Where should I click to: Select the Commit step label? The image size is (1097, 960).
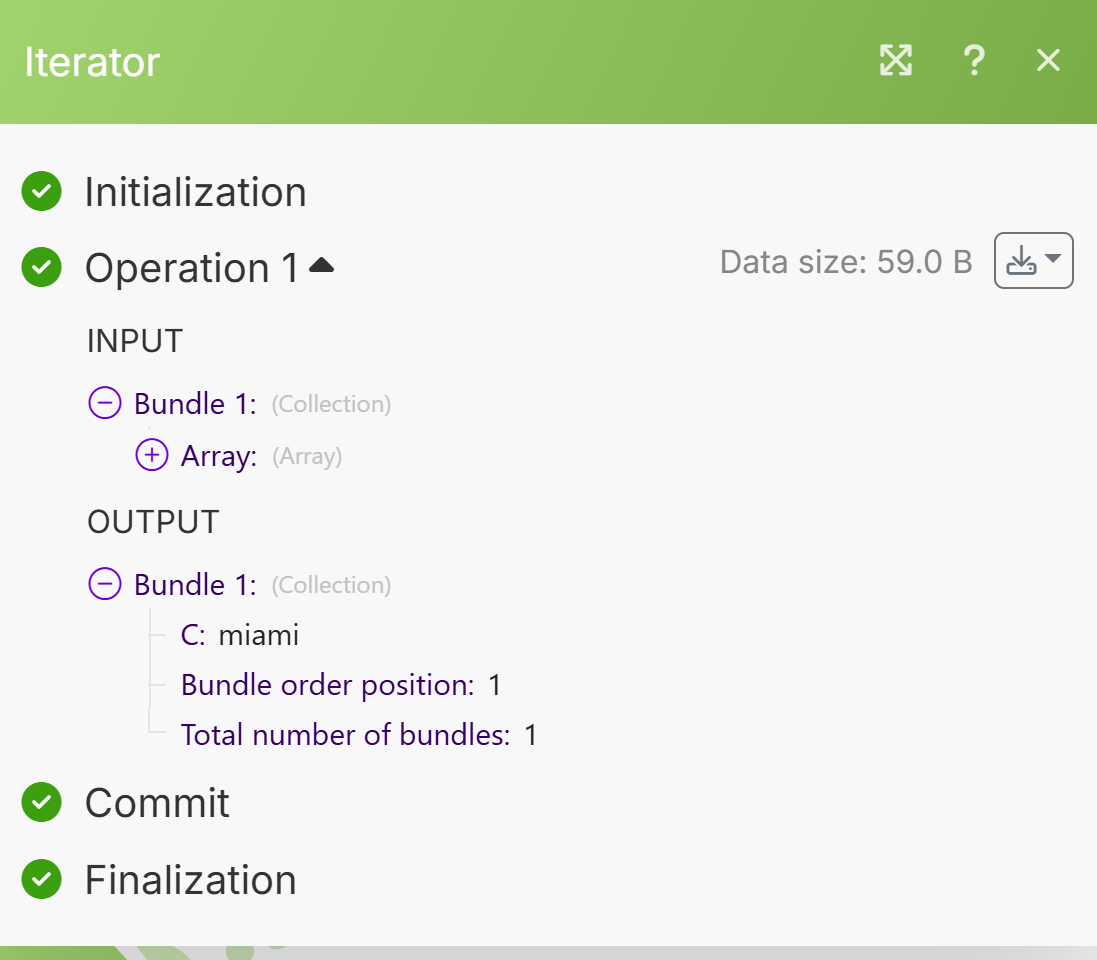pyautogui.click(x=157, y=803)
